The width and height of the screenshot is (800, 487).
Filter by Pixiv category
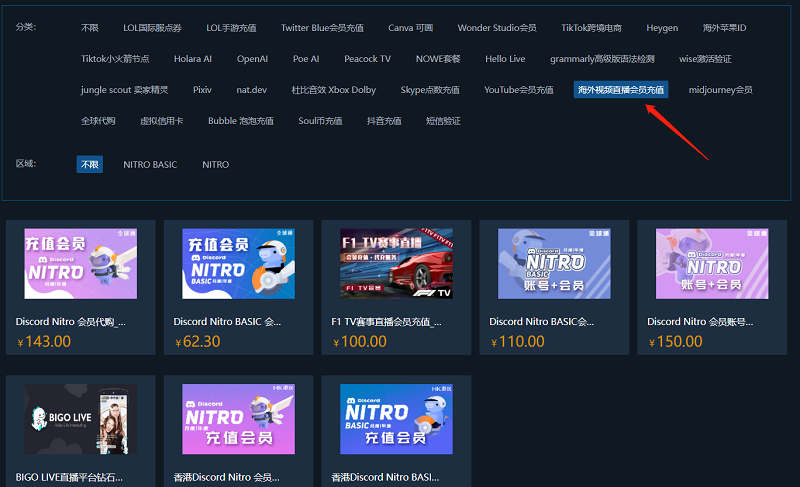(x=202, y=90)
